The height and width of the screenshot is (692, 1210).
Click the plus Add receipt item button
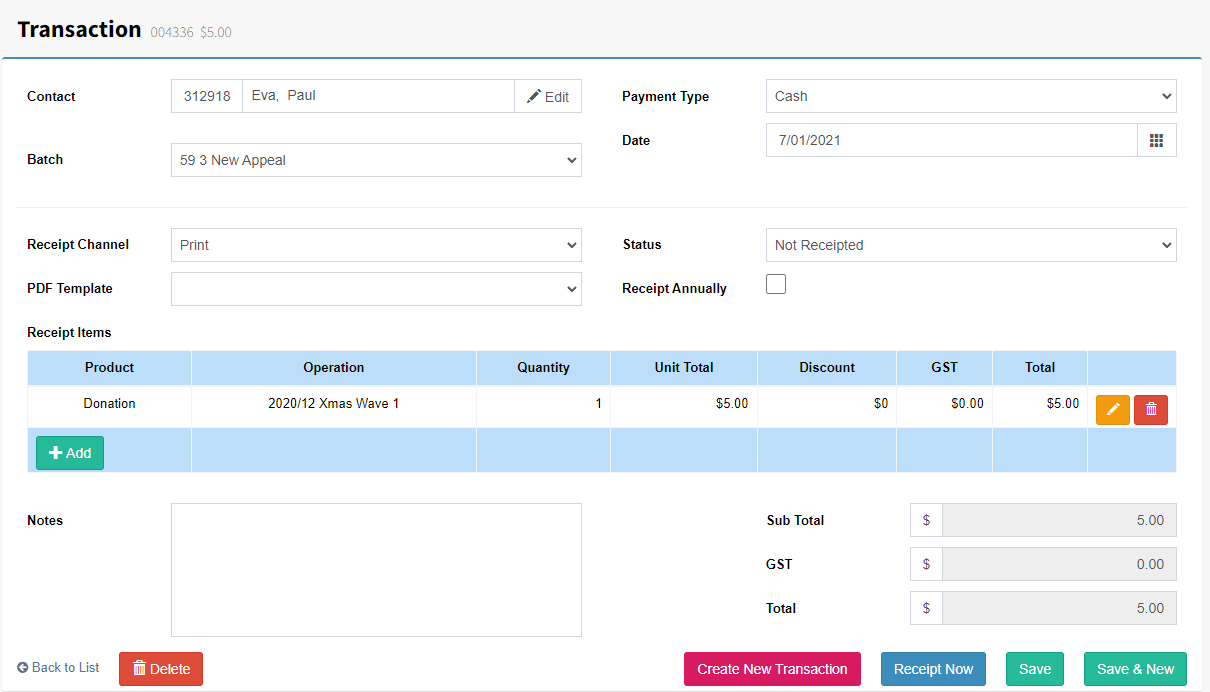pos(70,453)
